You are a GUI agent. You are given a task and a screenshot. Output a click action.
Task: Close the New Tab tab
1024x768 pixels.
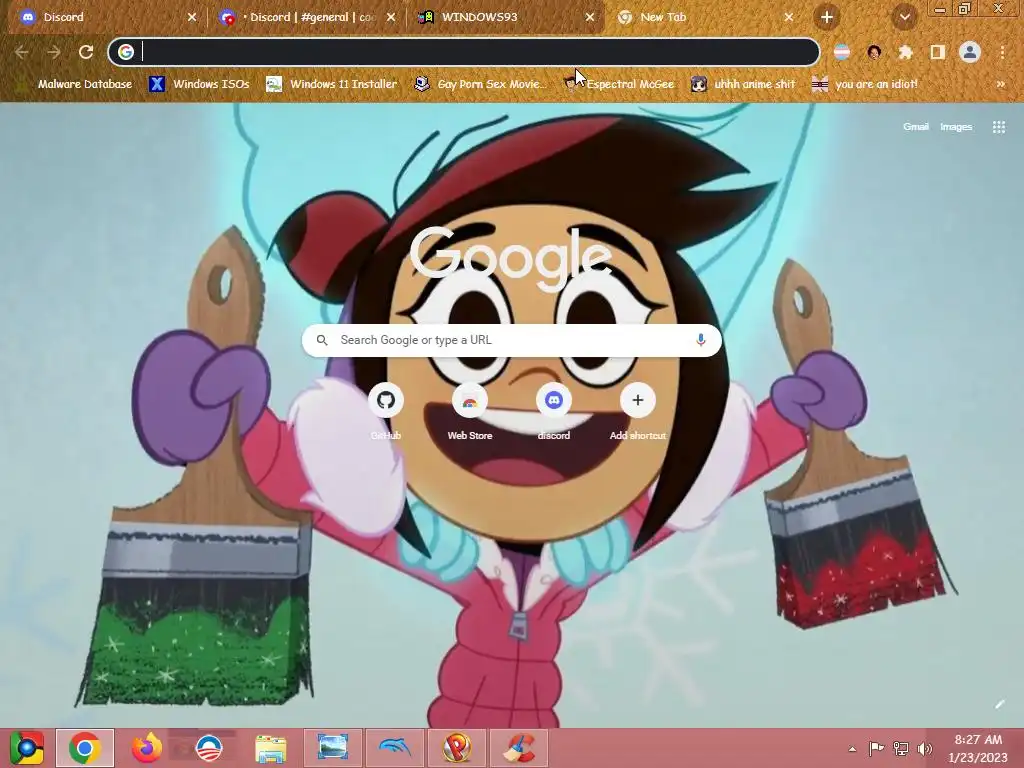pos(788,17)
